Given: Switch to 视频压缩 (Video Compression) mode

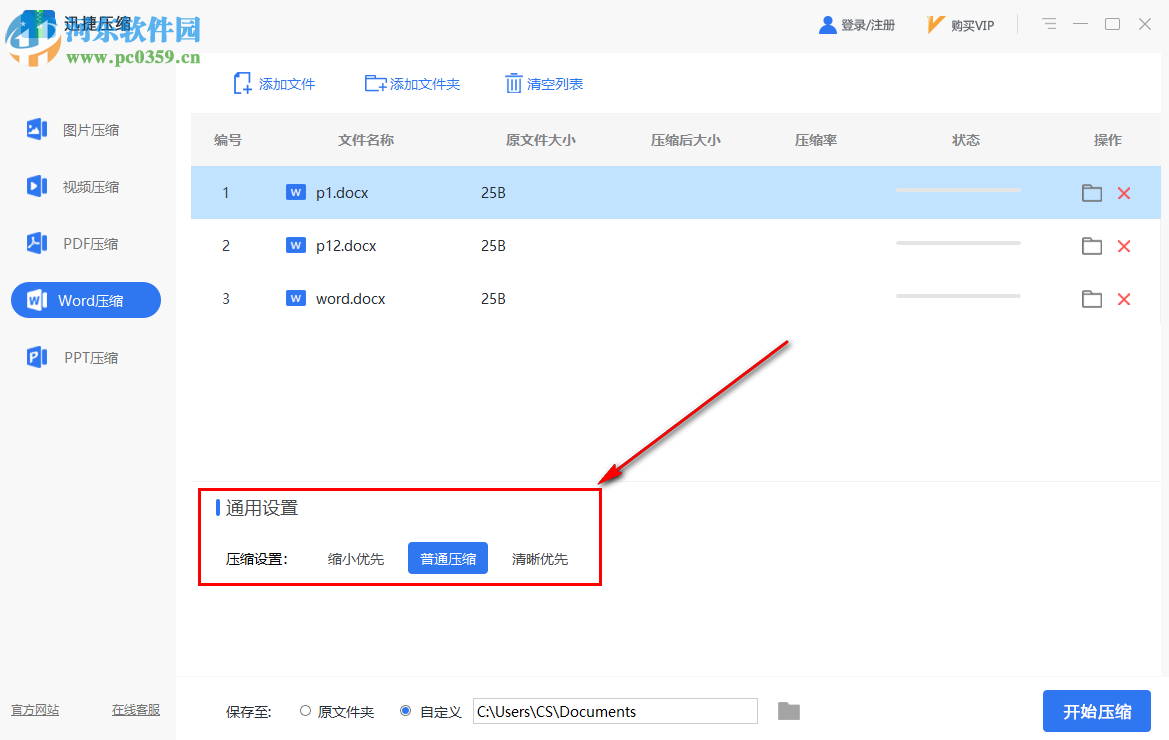Looking at the screenshot, I should [85, 186].
